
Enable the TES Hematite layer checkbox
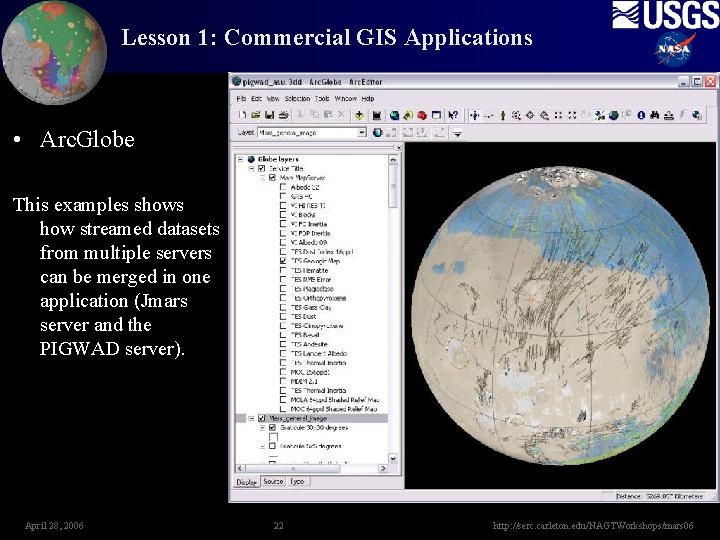click(283, 270)
